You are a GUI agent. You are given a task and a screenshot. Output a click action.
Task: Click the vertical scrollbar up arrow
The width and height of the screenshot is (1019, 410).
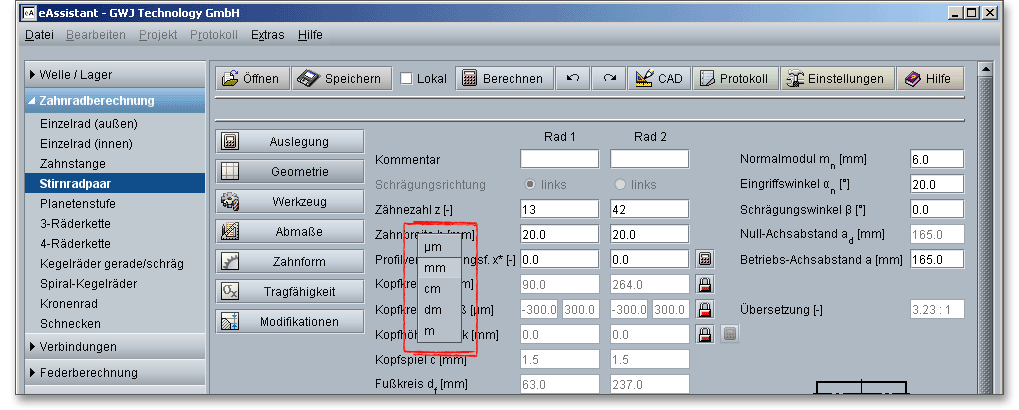click(984, 69)
